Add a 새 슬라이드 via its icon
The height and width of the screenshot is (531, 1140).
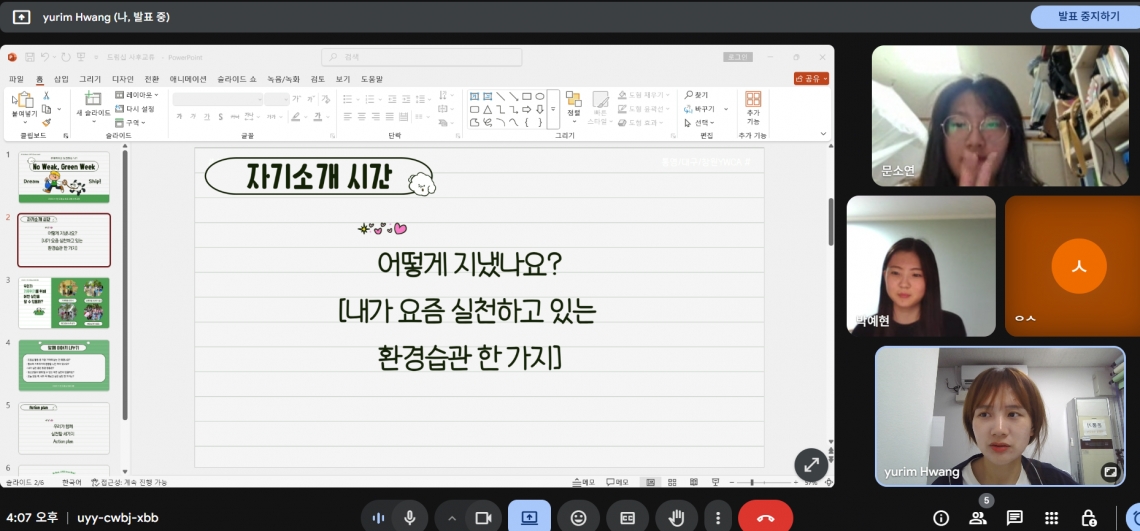click(x=93, y=99)
